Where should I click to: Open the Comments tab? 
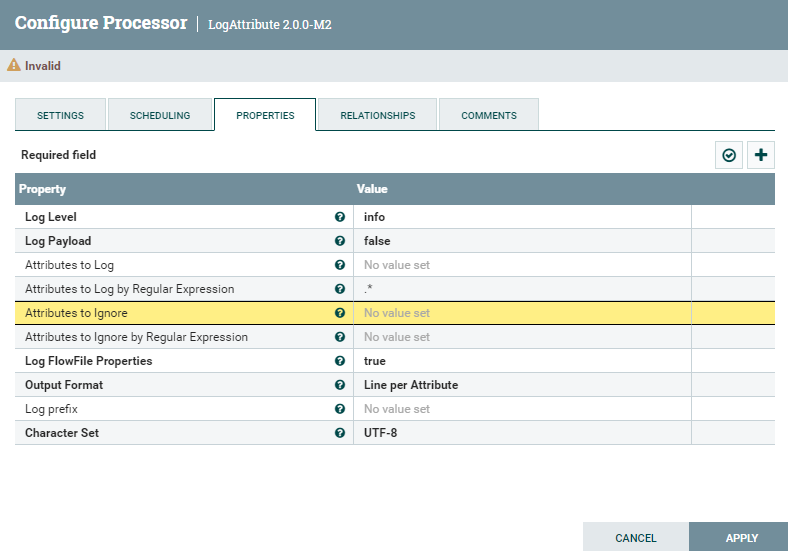489,115
